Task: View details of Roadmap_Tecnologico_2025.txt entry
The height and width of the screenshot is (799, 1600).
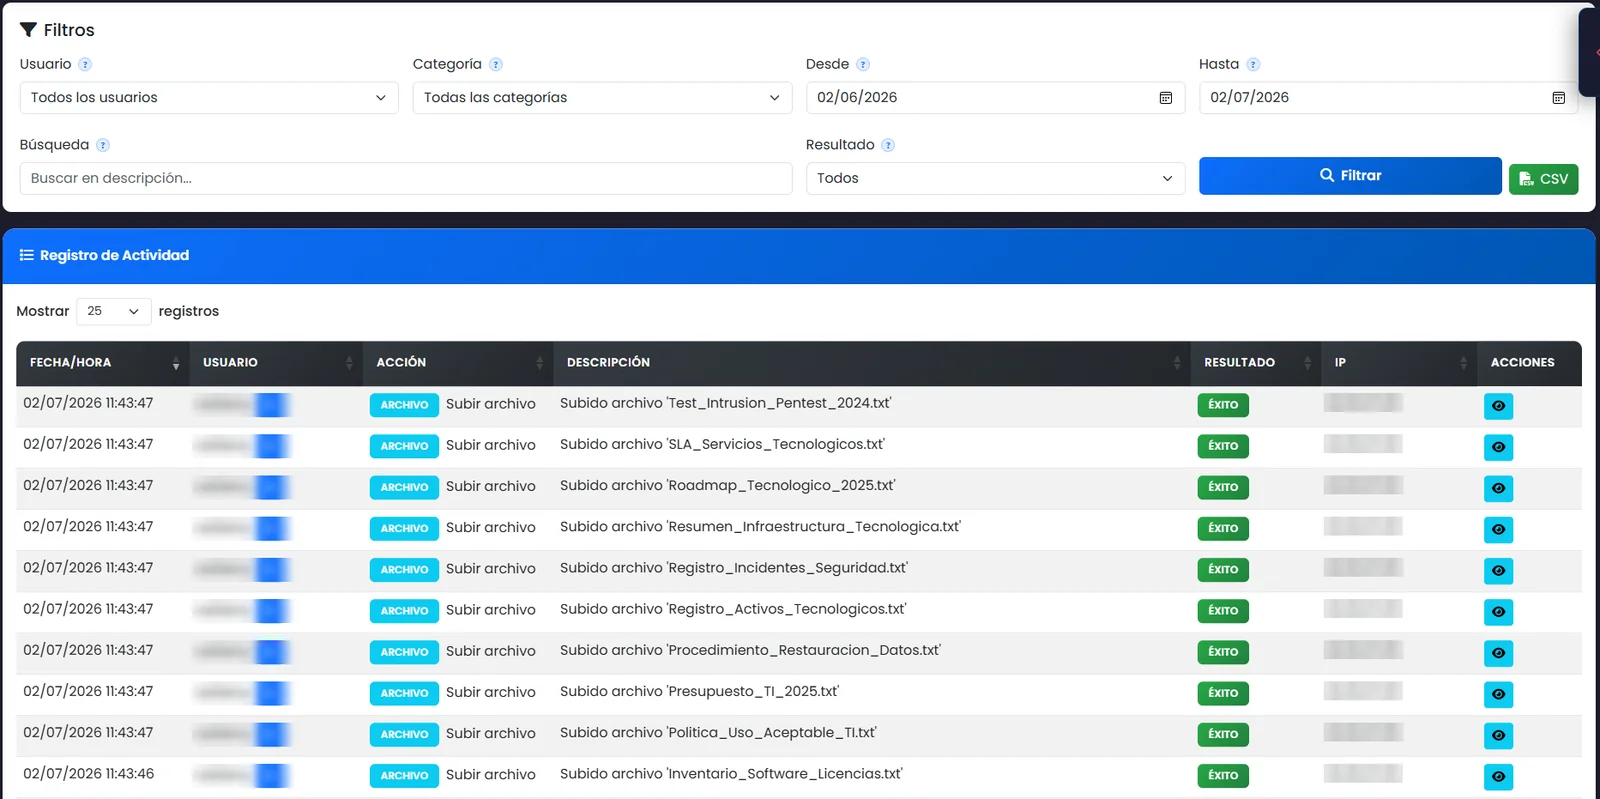Action: pyautogui.click(x=1498, y=488)
